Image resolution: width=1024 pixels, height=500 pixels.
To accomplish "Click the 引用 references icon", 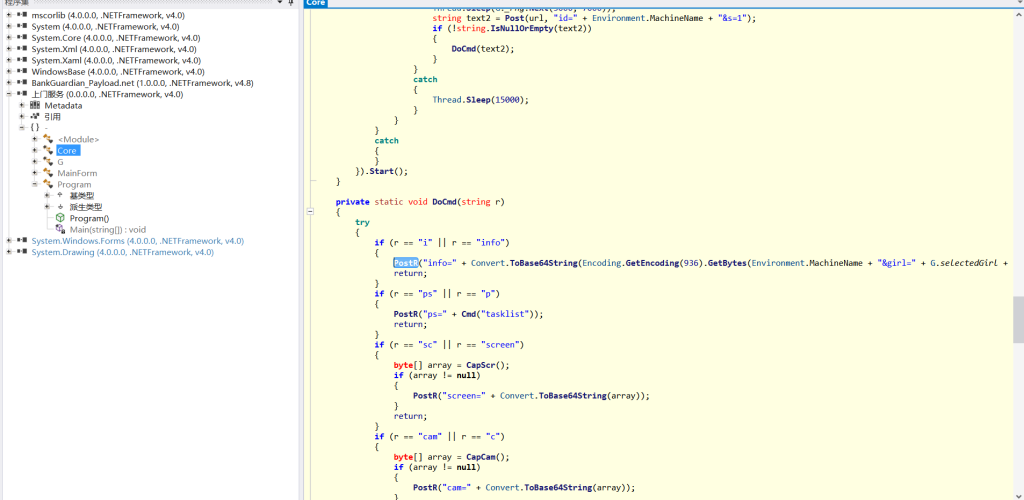I will point(35,116).
